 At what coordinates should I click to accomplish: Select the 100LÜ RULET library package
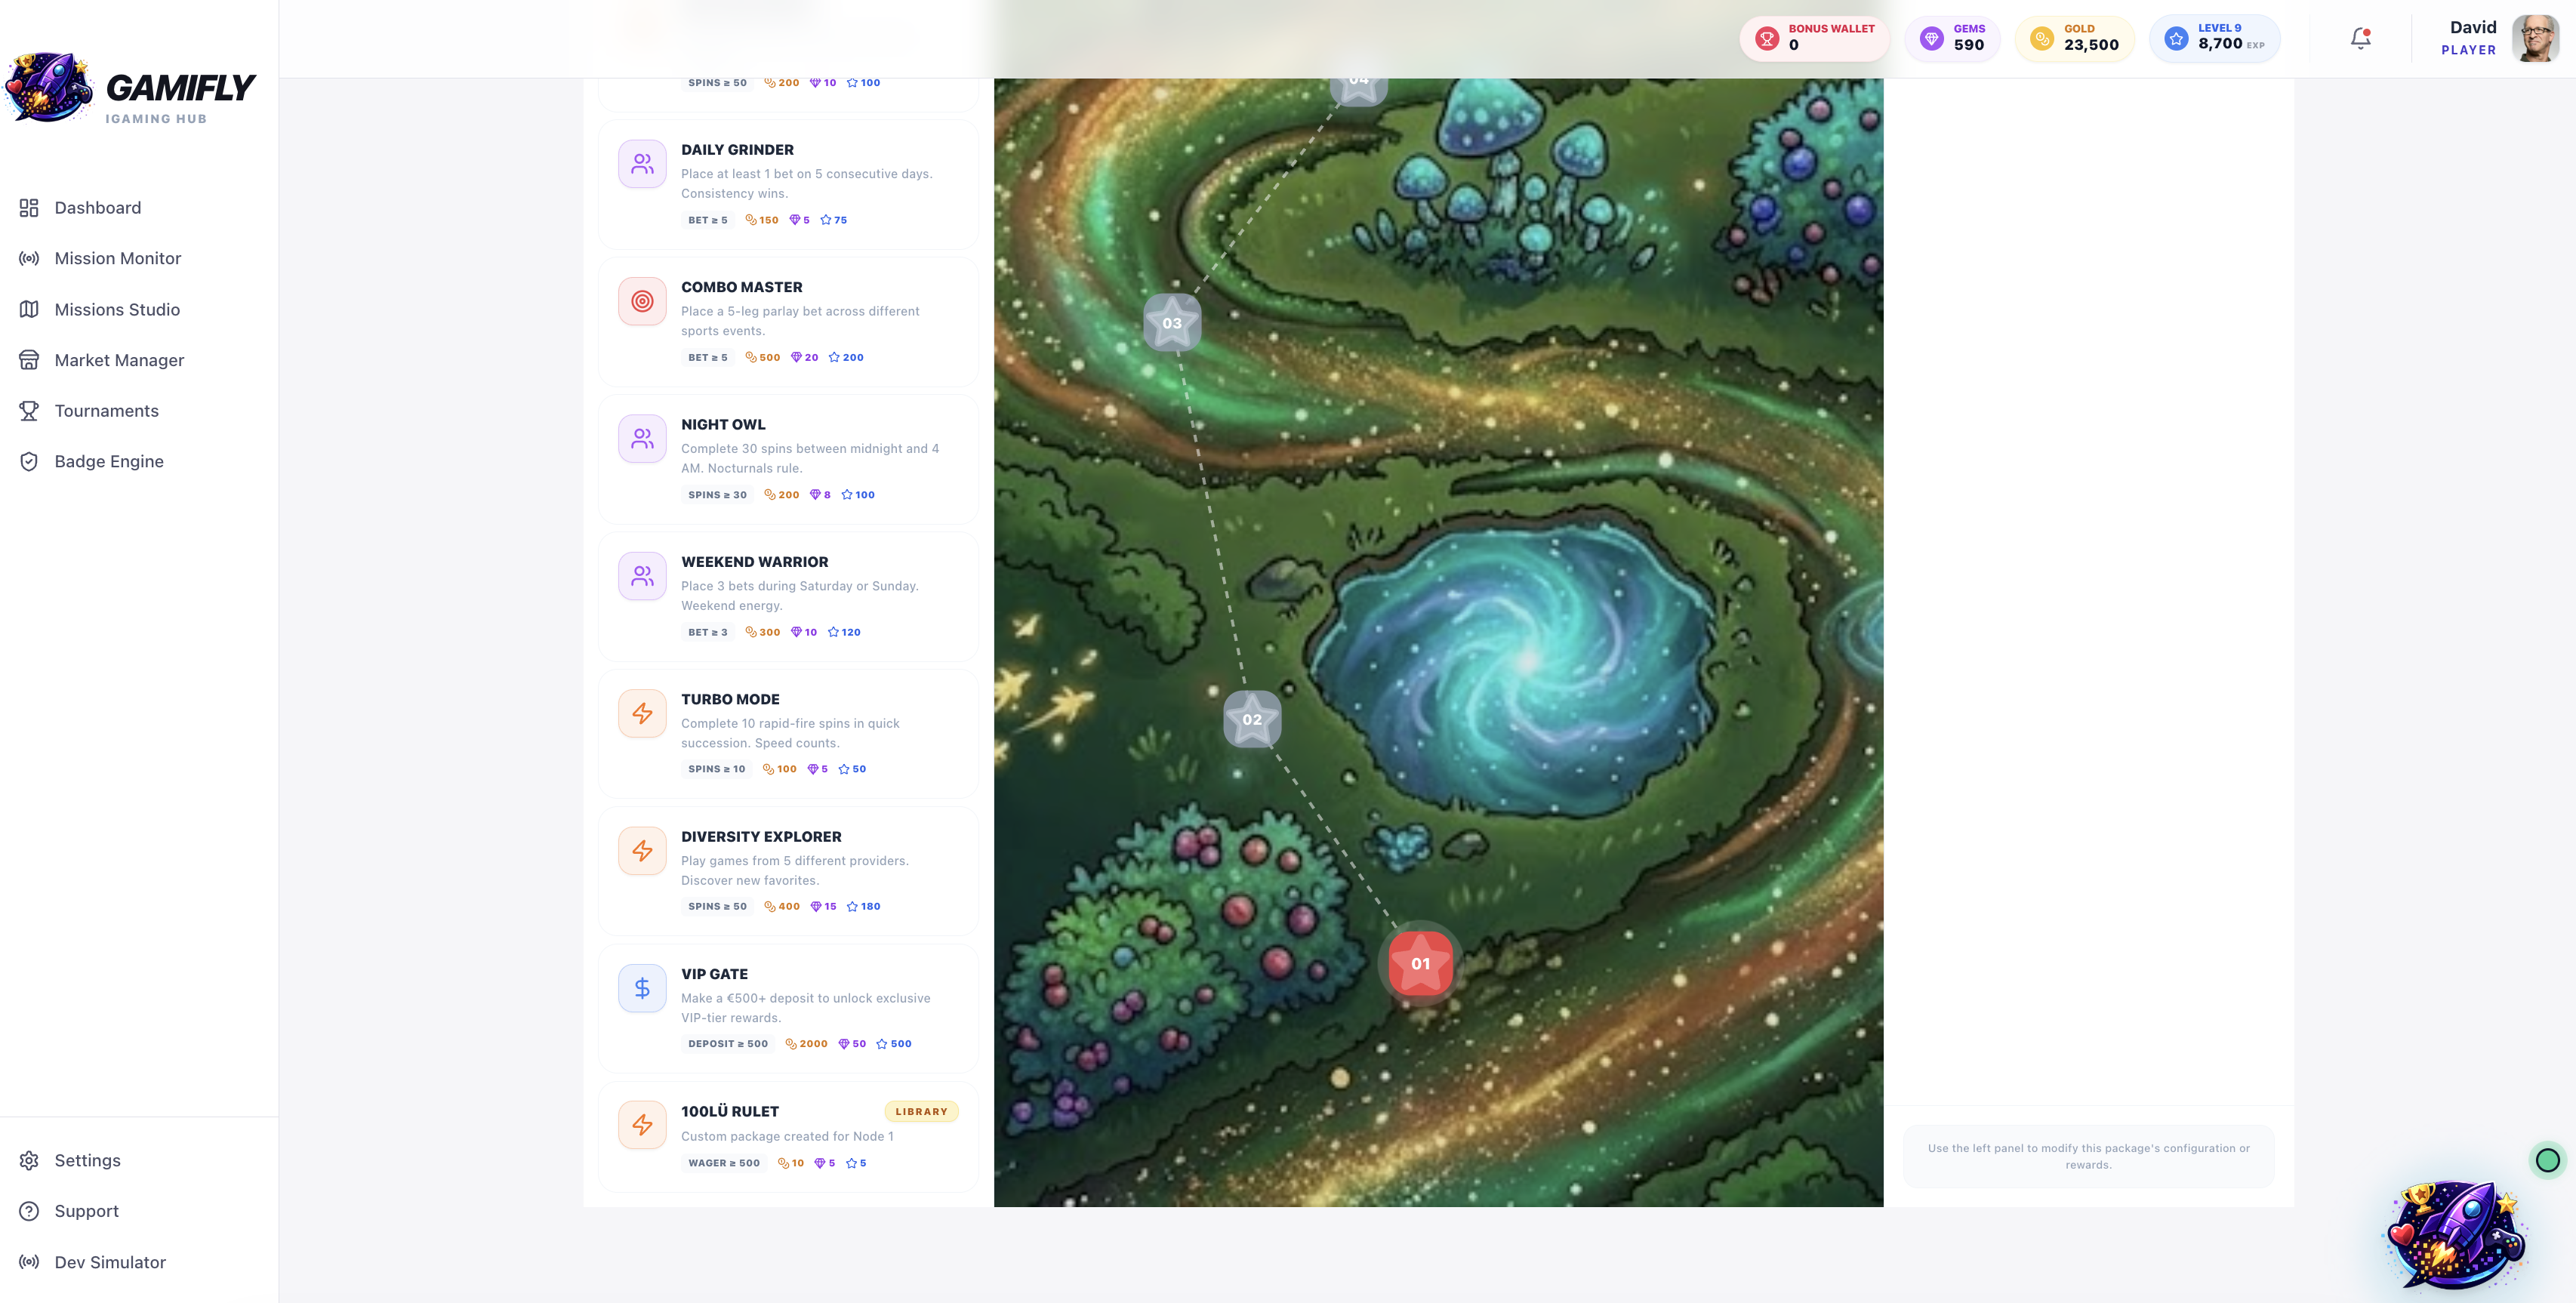(788, 1136)
